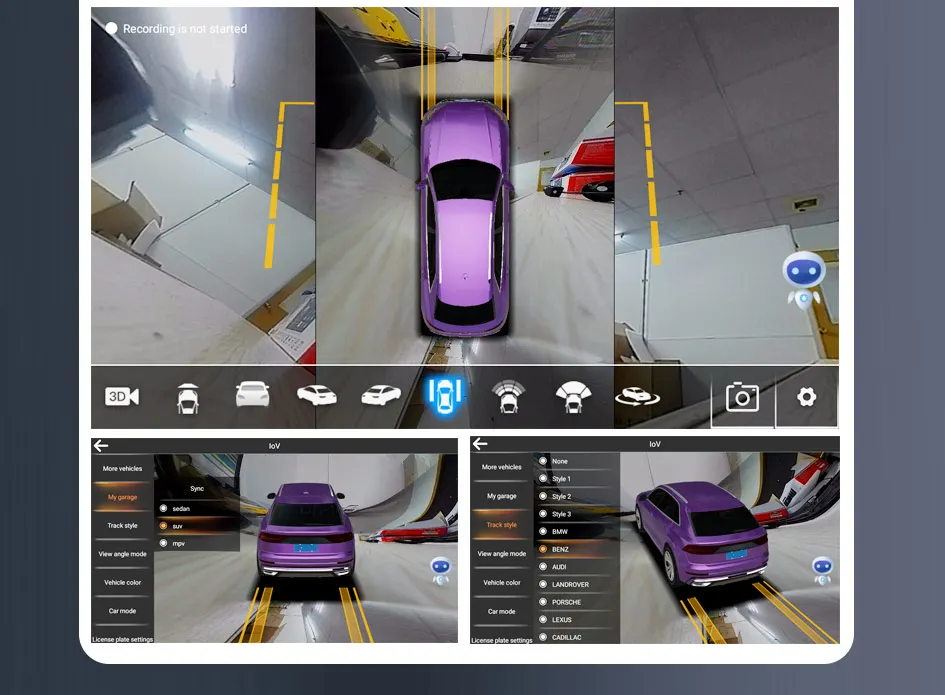945x695 pixels.
Task: Select the PORSCHE radio option
Action: [560, 602]
